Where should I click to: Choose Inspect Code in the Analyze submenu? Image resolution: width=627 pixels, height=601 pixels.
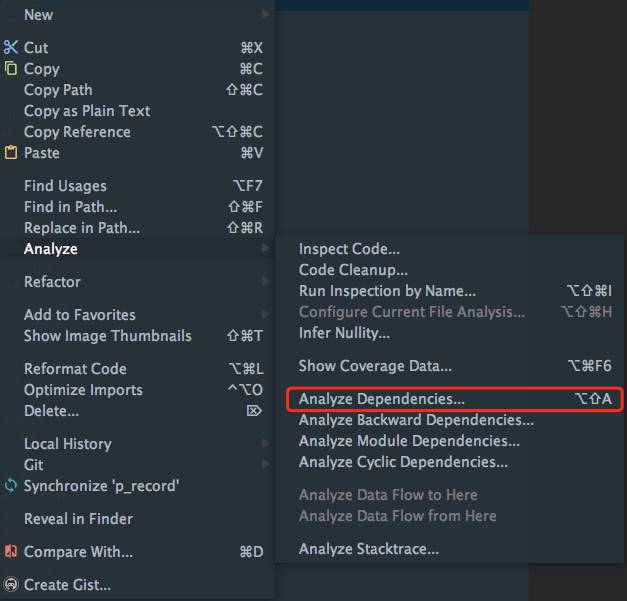(x=349, y=249)
